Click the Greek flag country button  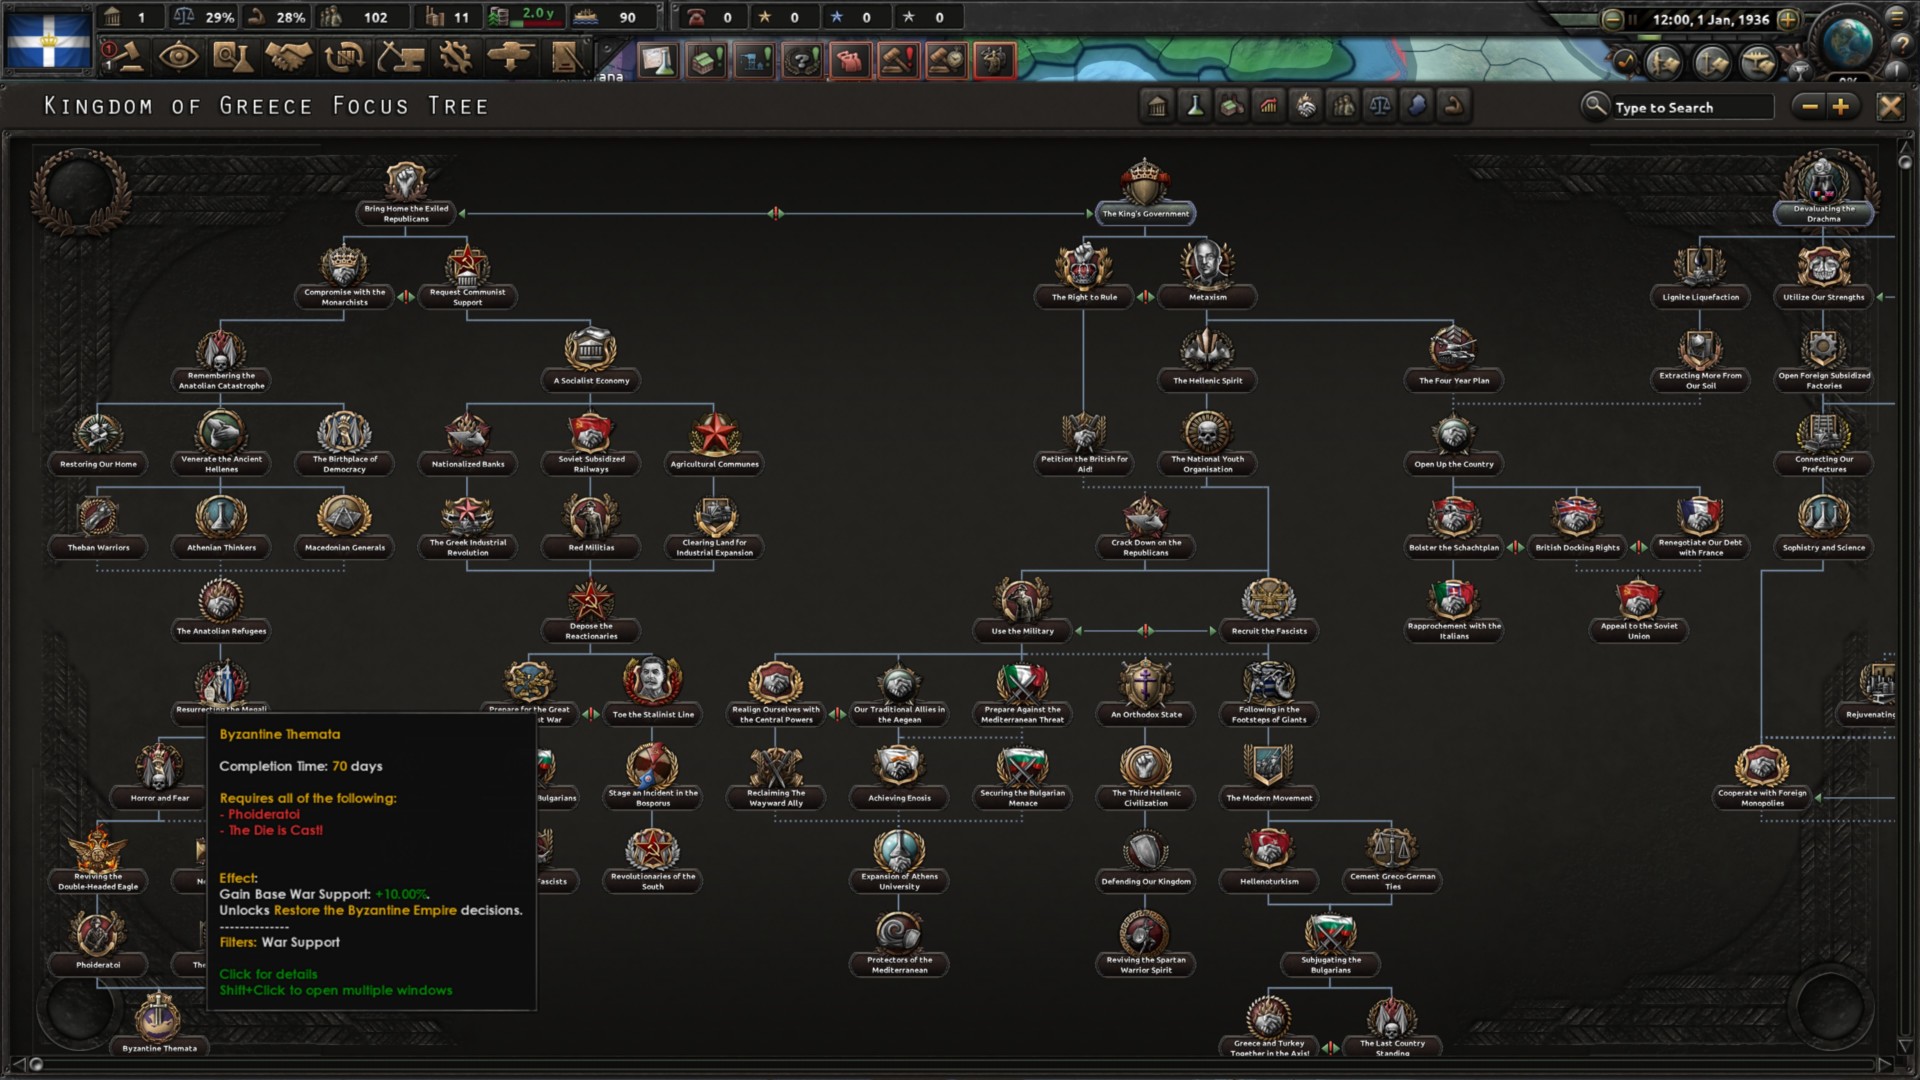pos(48,40)
